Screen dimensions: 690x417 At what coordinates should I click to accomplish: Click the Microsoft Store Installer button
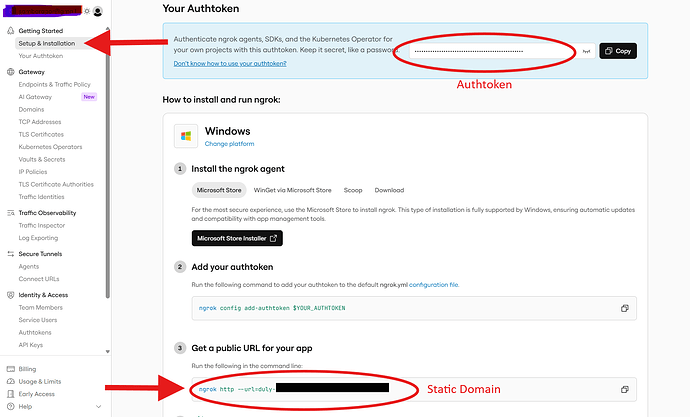click(237, 238)
